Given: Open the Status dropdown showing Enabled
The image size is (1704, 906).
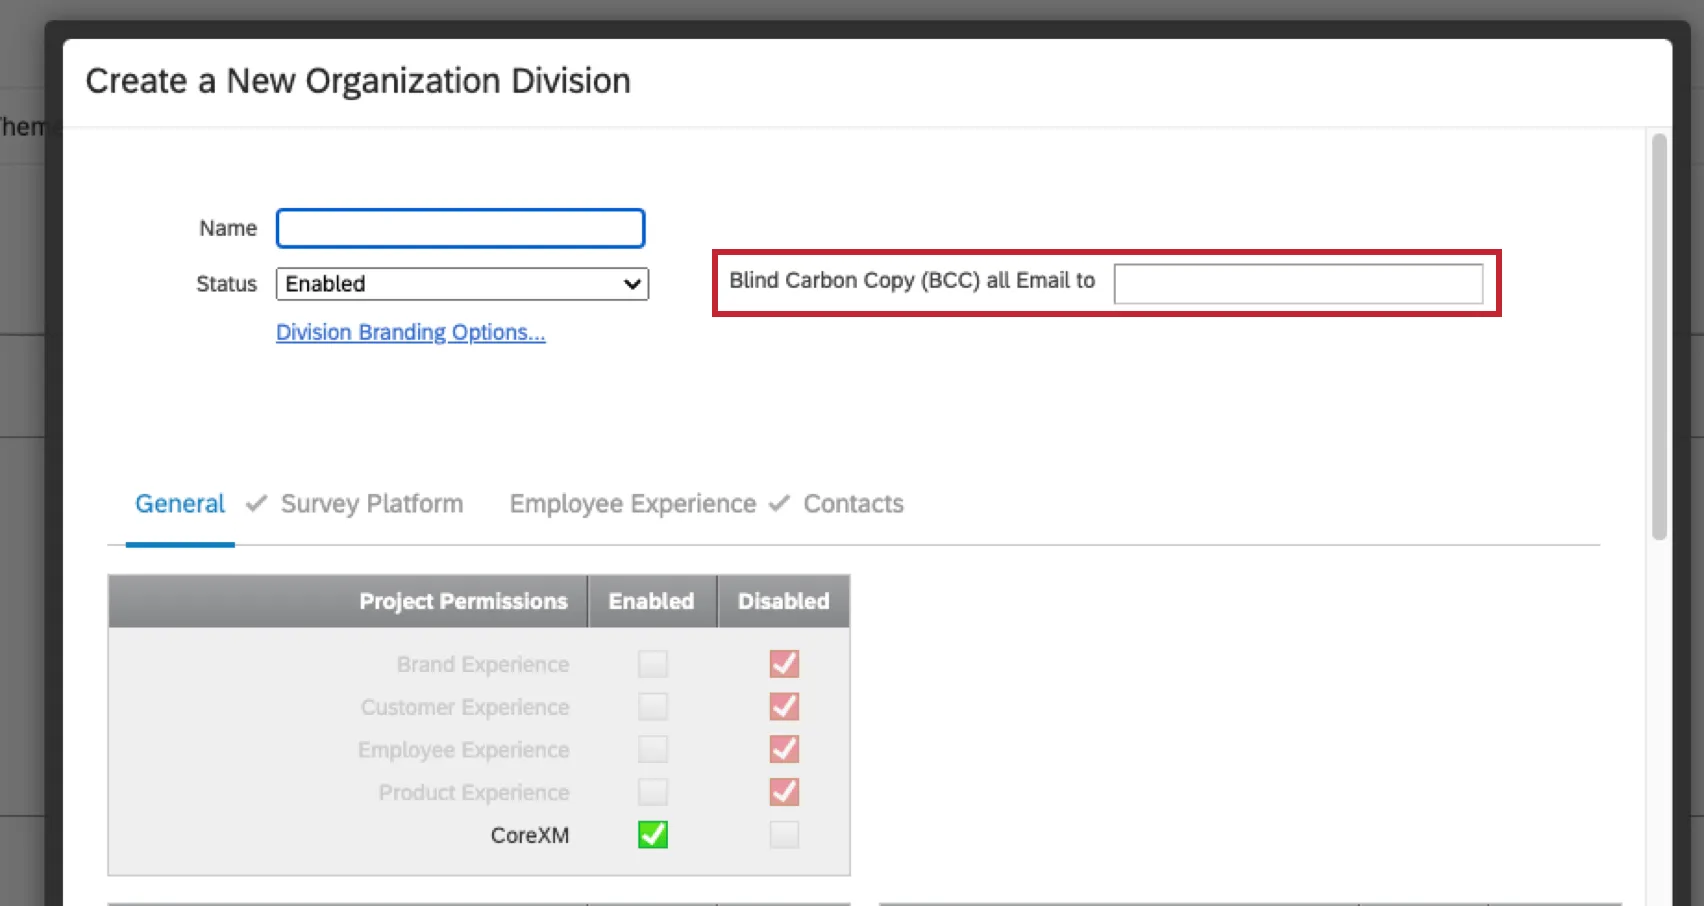Looking at the screenshot, I should [462, 284].
